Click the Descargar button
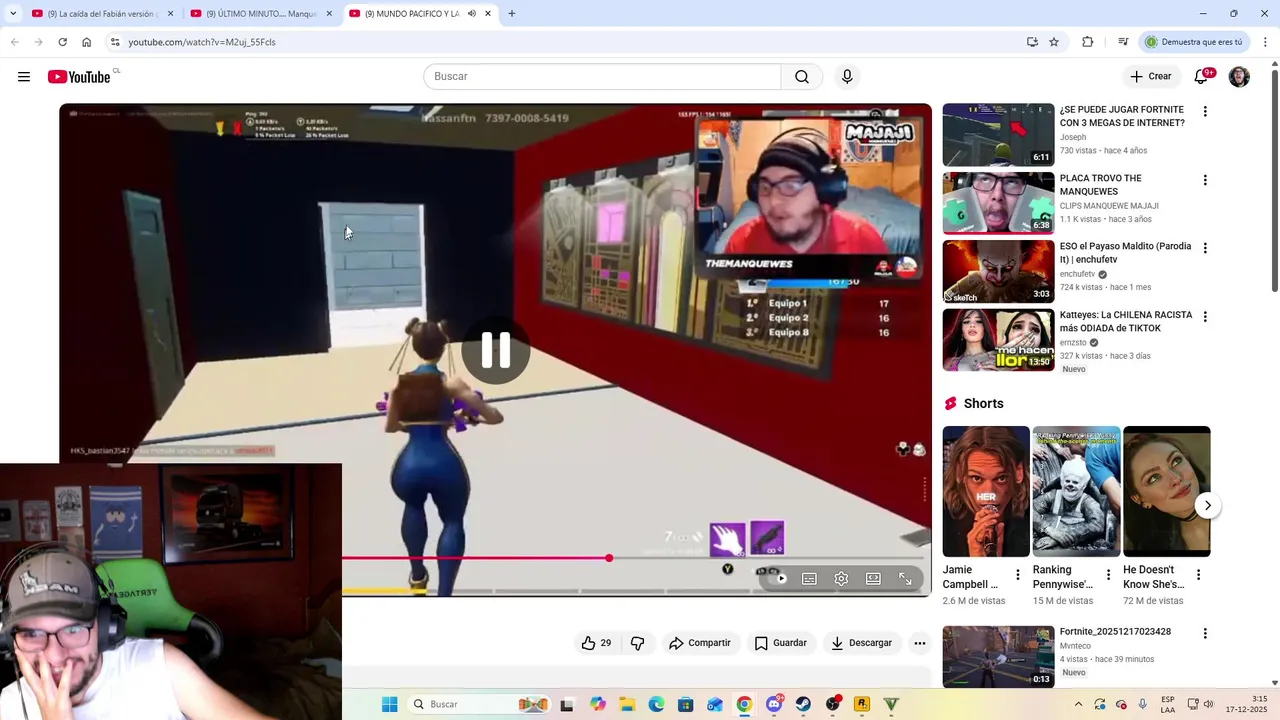 [x=861, y=643]
